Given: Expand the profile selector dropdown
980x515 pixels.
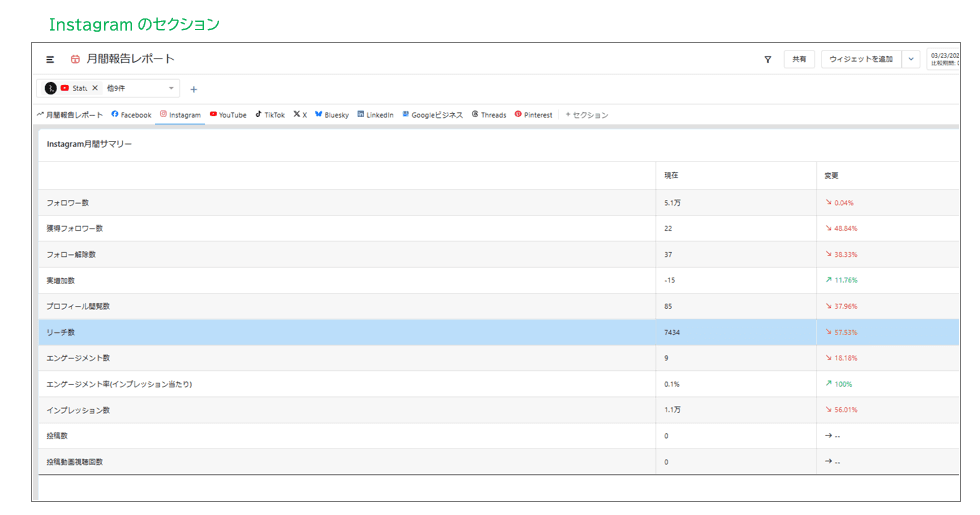Looking at the screenshot, I should 171,88.
